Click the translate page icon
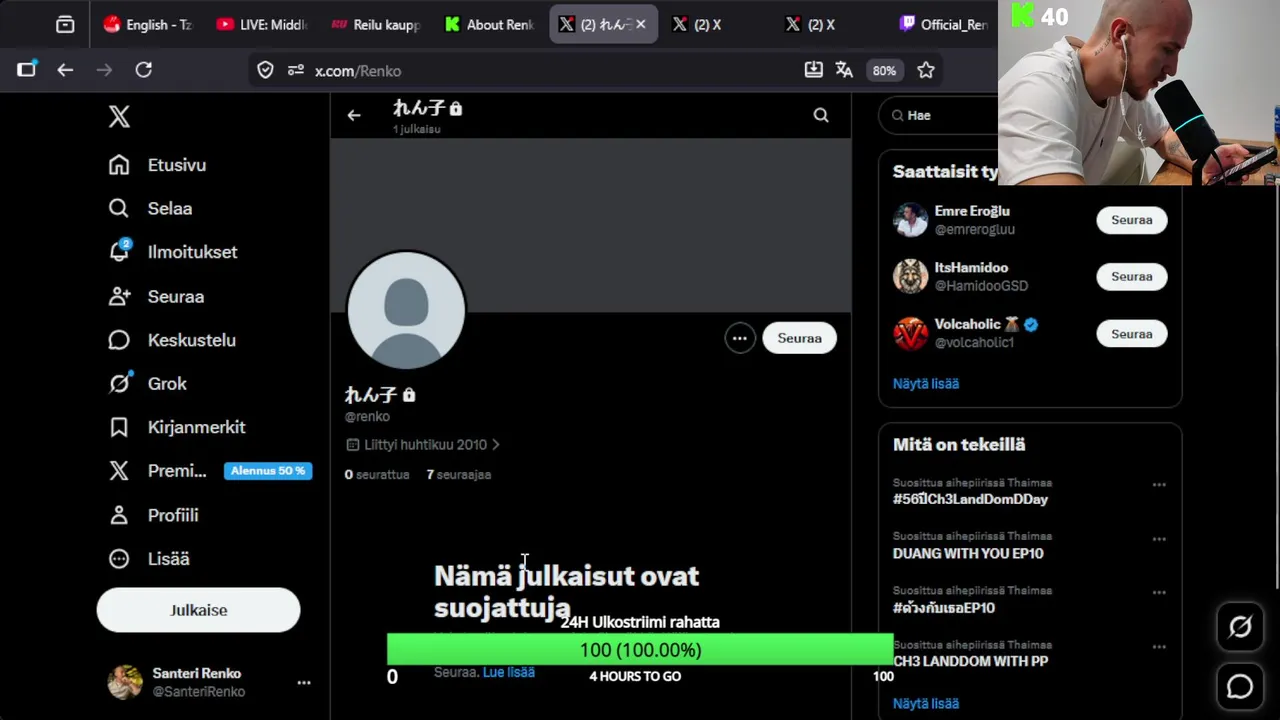 point(844,70)
